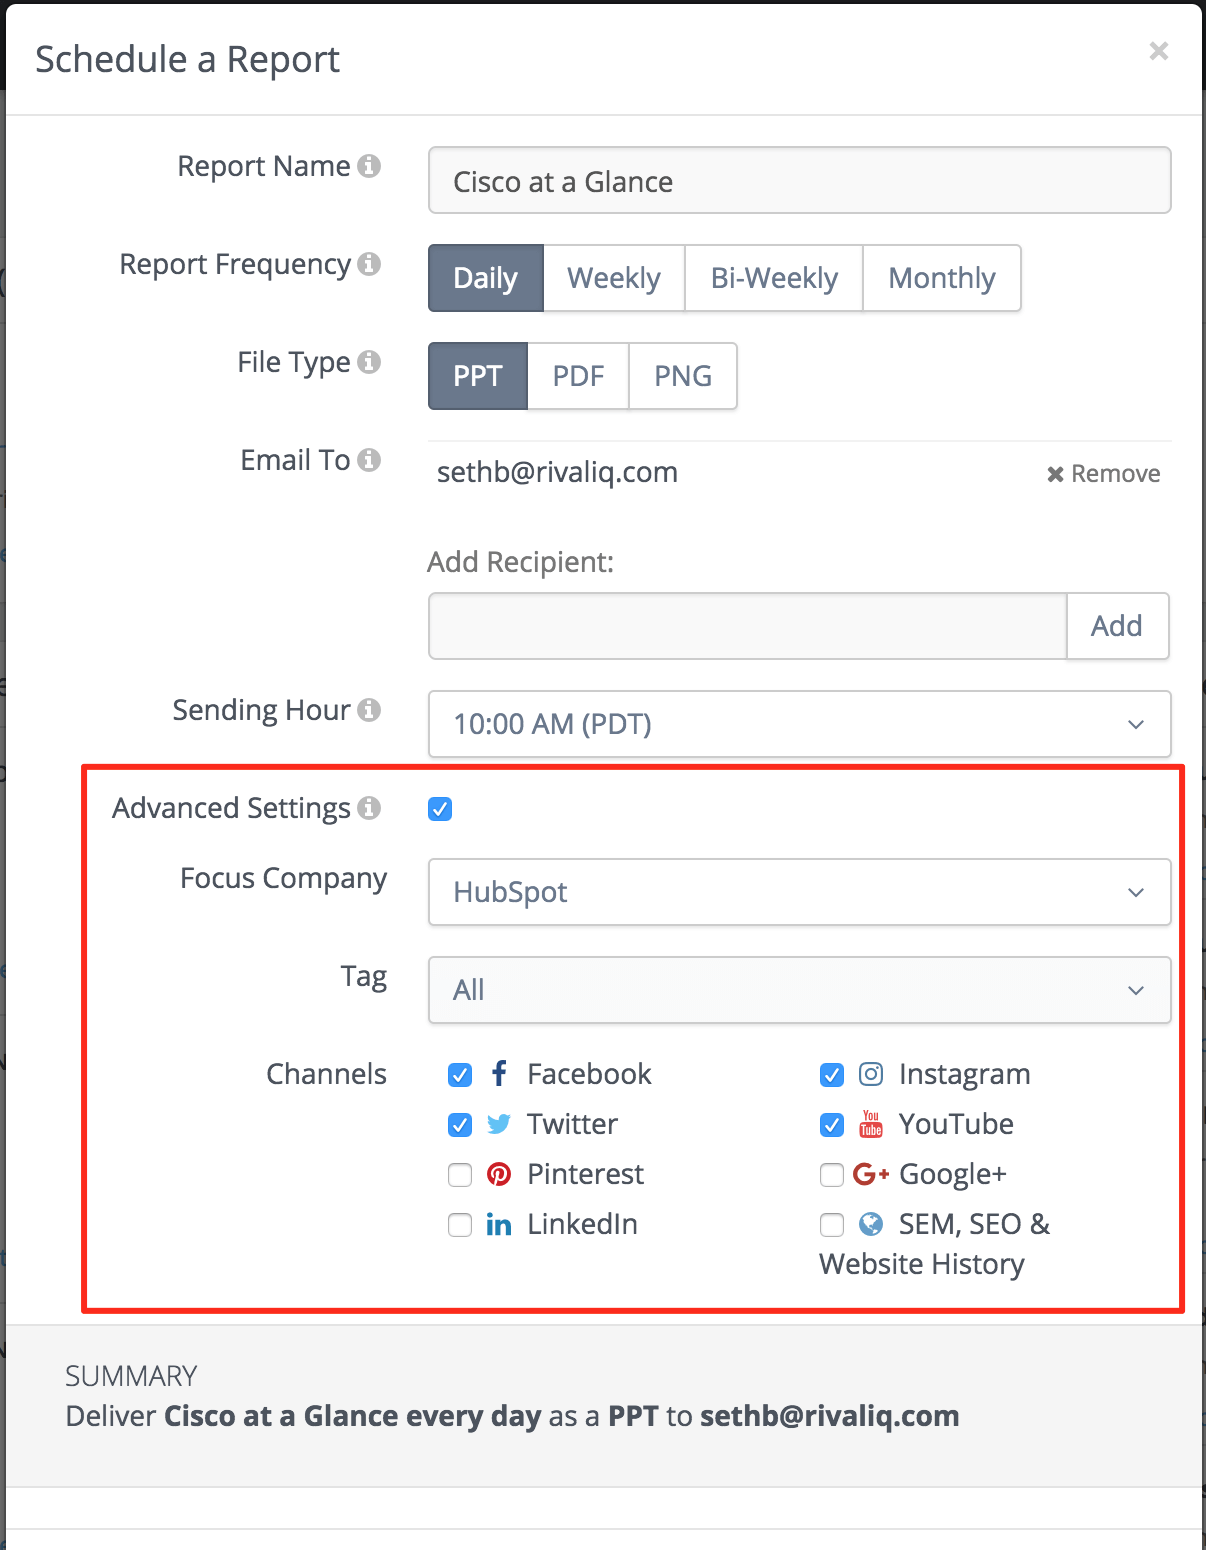Image resolution: width=1206 pixels, height=1550 pixels.
Task: Open the Sending Hour dropdown
Action: (800, 724)
